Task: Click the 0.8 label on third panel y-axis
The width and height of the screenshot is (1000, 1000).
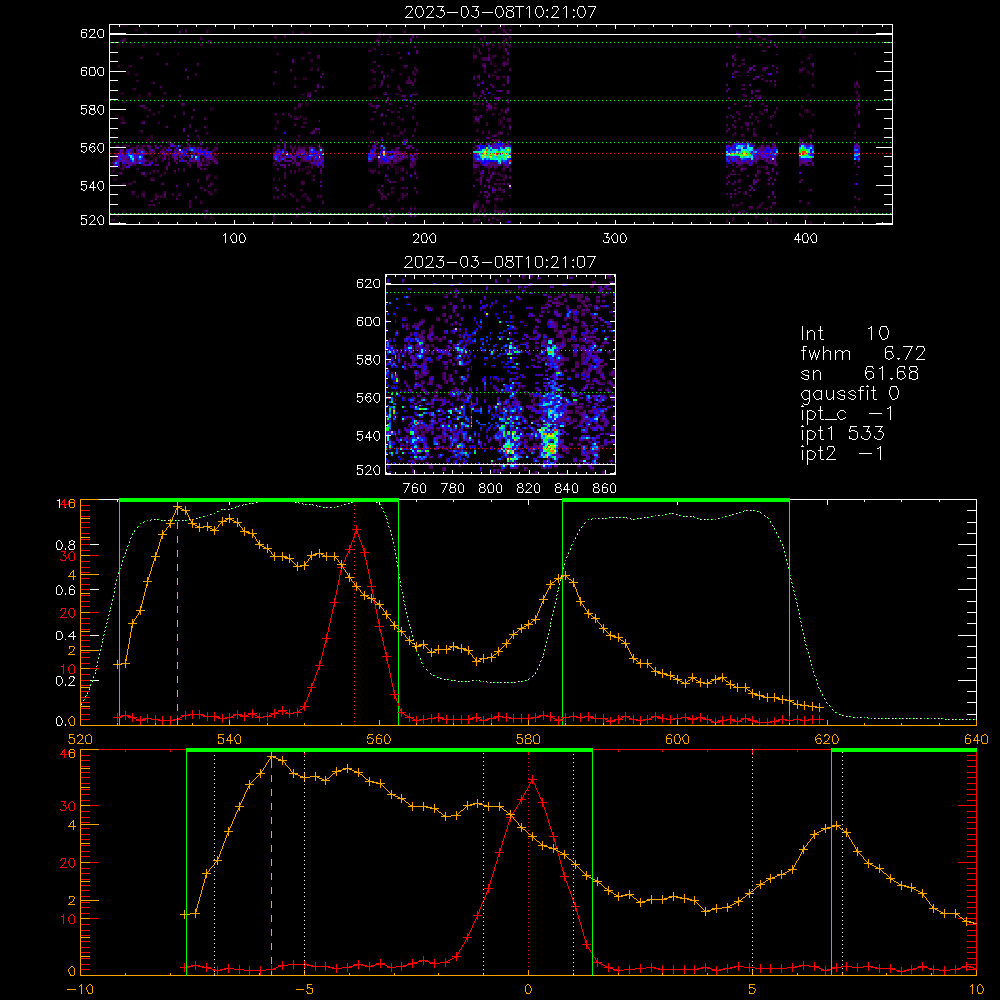Action: [65, 545]
